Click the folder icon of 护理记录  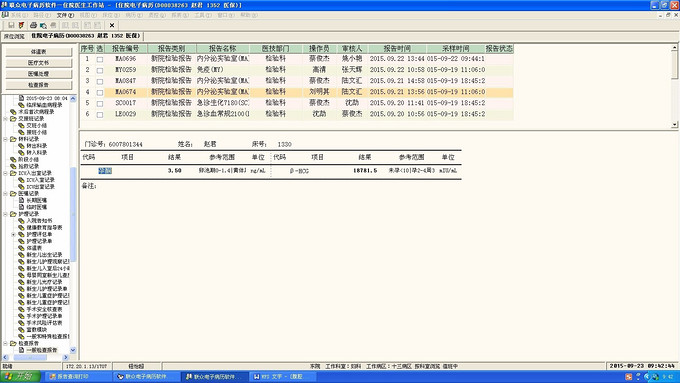[x=13, y=214]
